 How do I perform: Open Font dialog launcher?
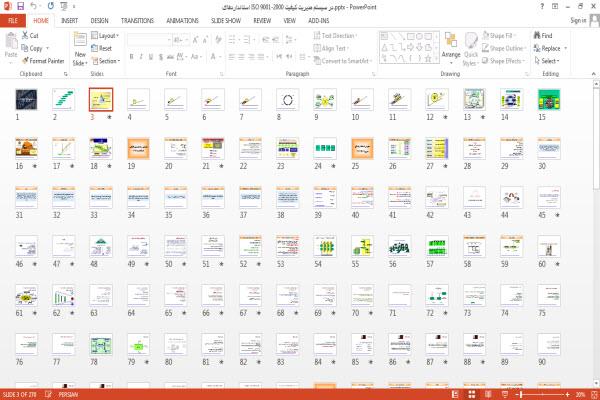tap(221, 74)
